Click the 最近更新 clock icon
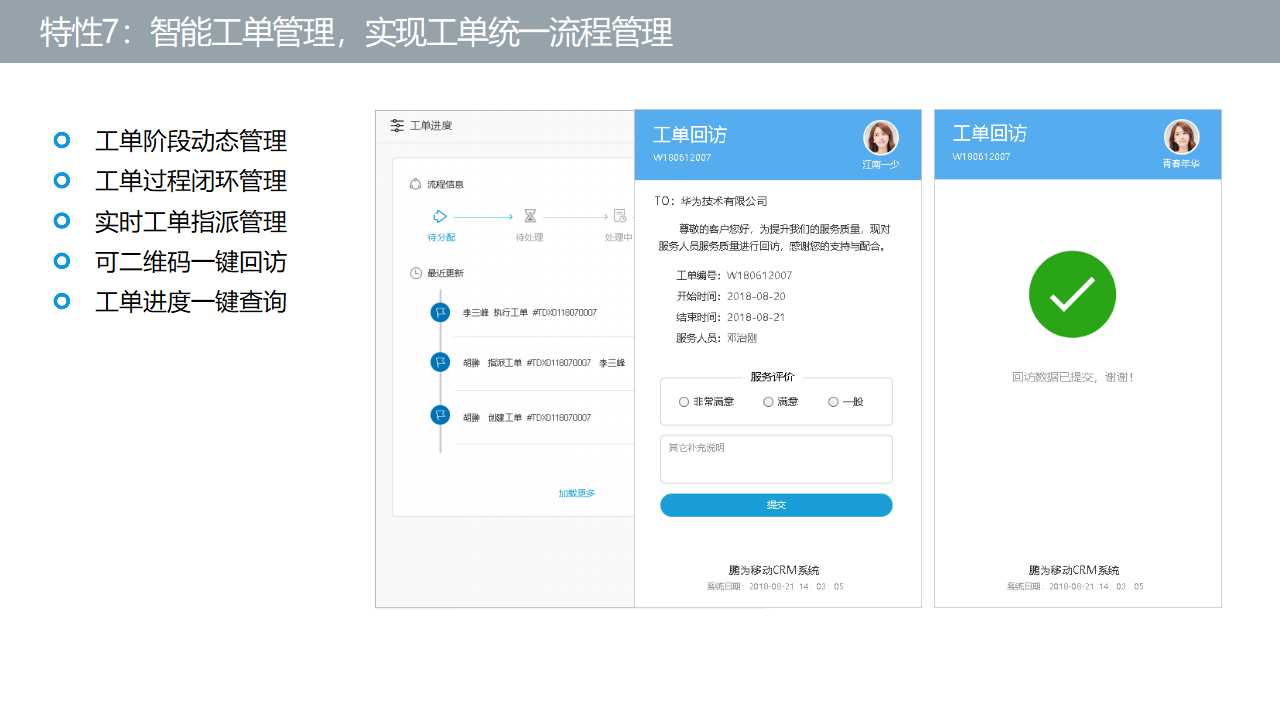Image resolution: width=1280 pixels, height=720 pixels. point(416,273)
